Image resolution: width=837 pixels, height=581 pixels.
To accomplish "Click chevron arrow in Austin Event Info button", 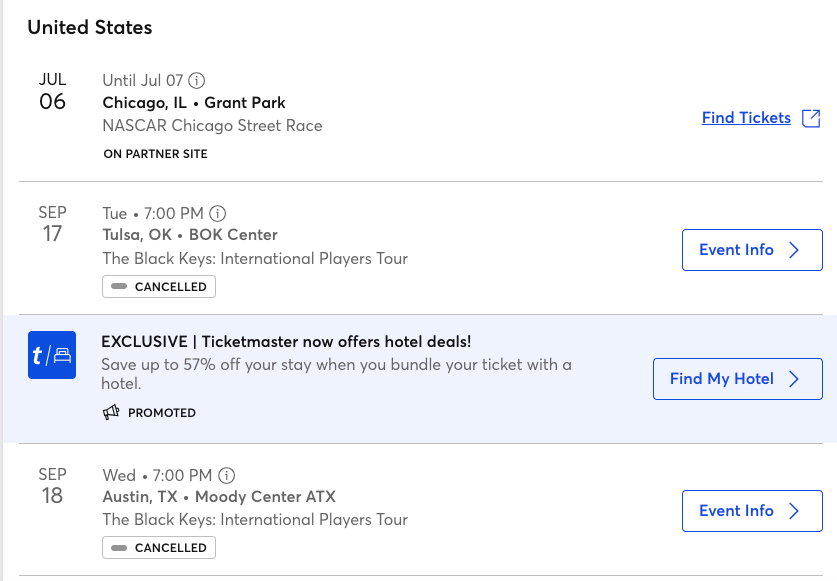I will (794, 511).
